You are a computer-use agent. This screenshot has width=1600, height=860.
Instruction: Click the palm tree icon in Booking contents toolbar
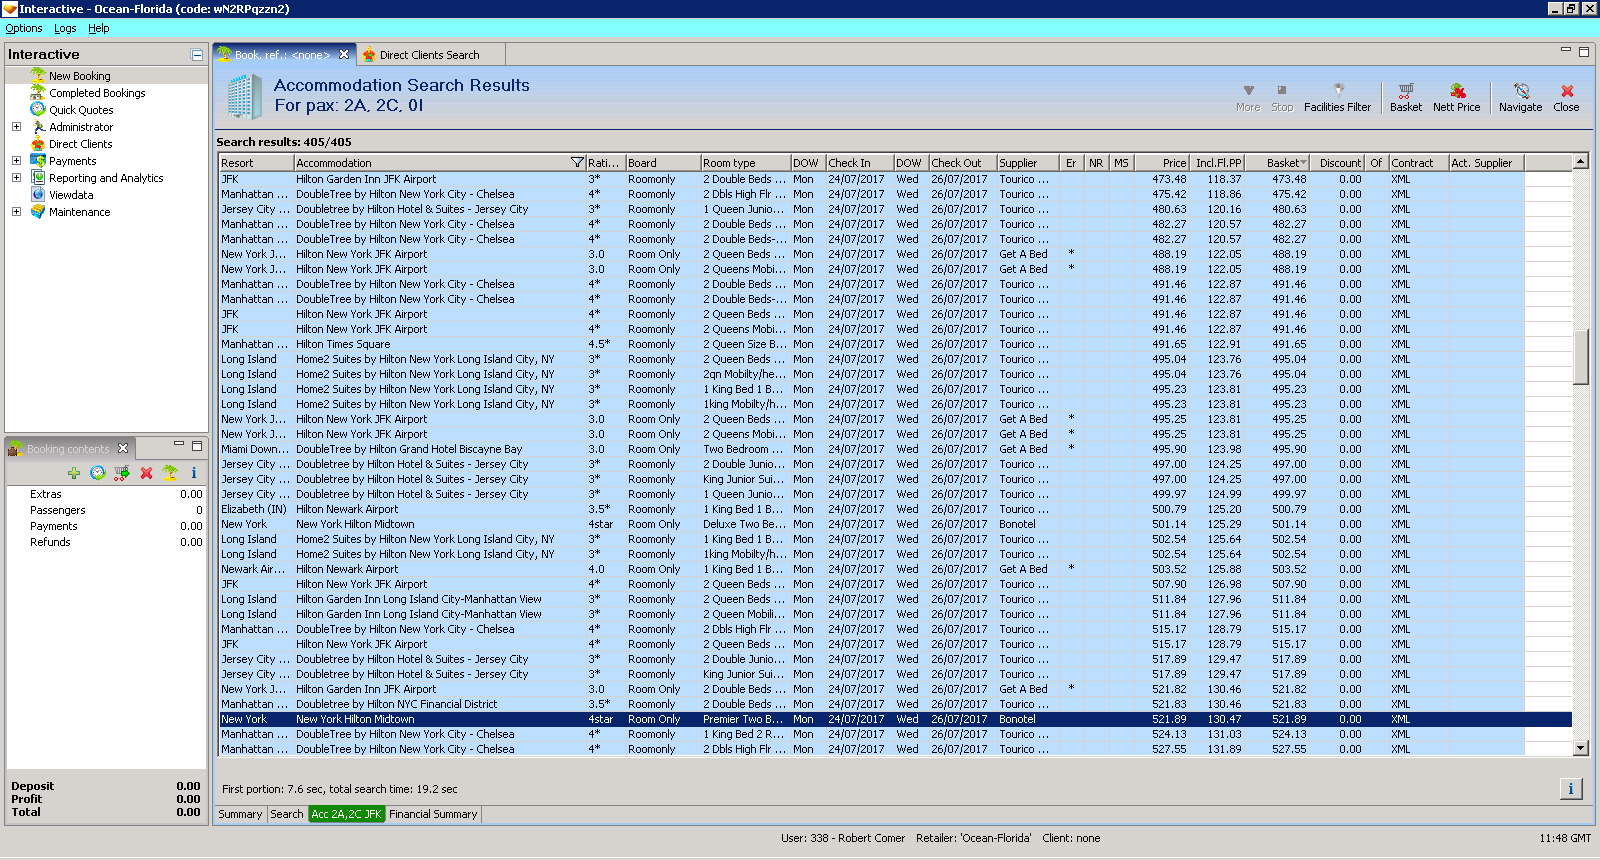point(170,473)
